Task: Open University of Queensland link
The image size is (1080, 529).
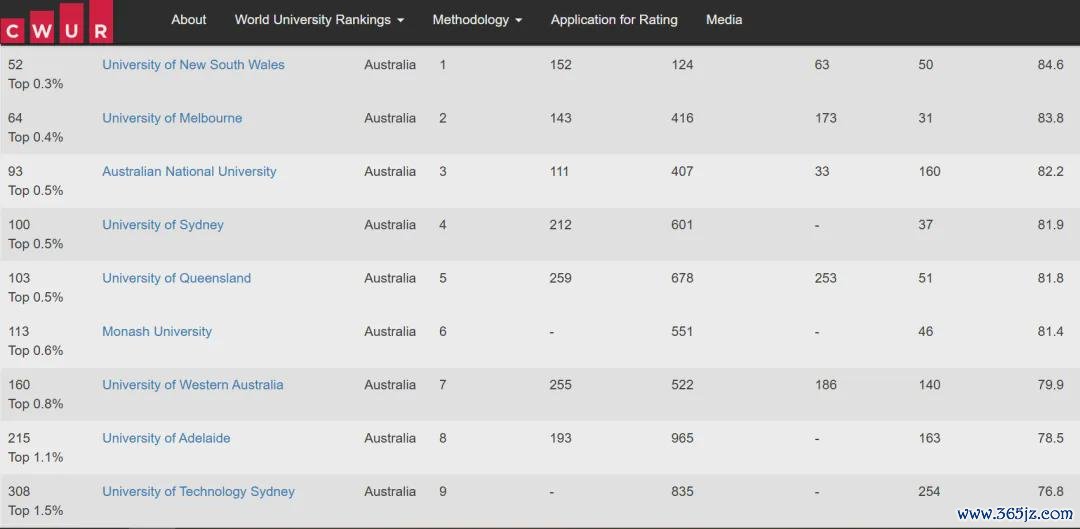Action: (177, 278)
